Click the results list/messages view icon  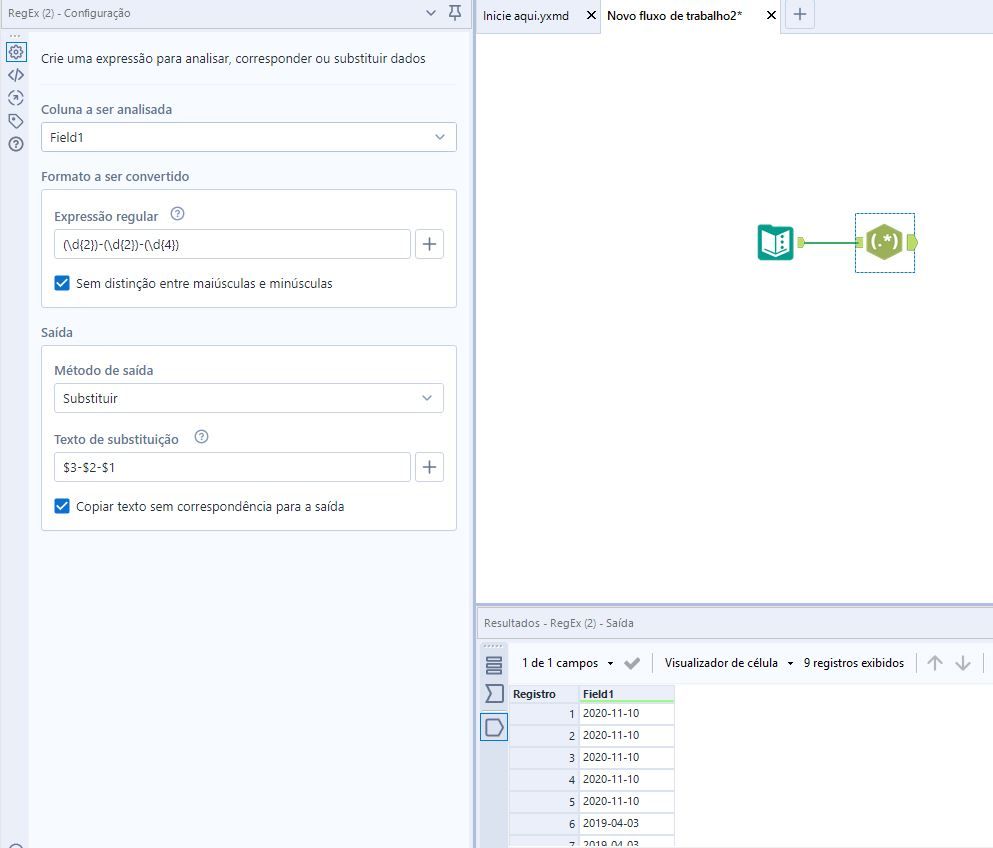(494, 665)
